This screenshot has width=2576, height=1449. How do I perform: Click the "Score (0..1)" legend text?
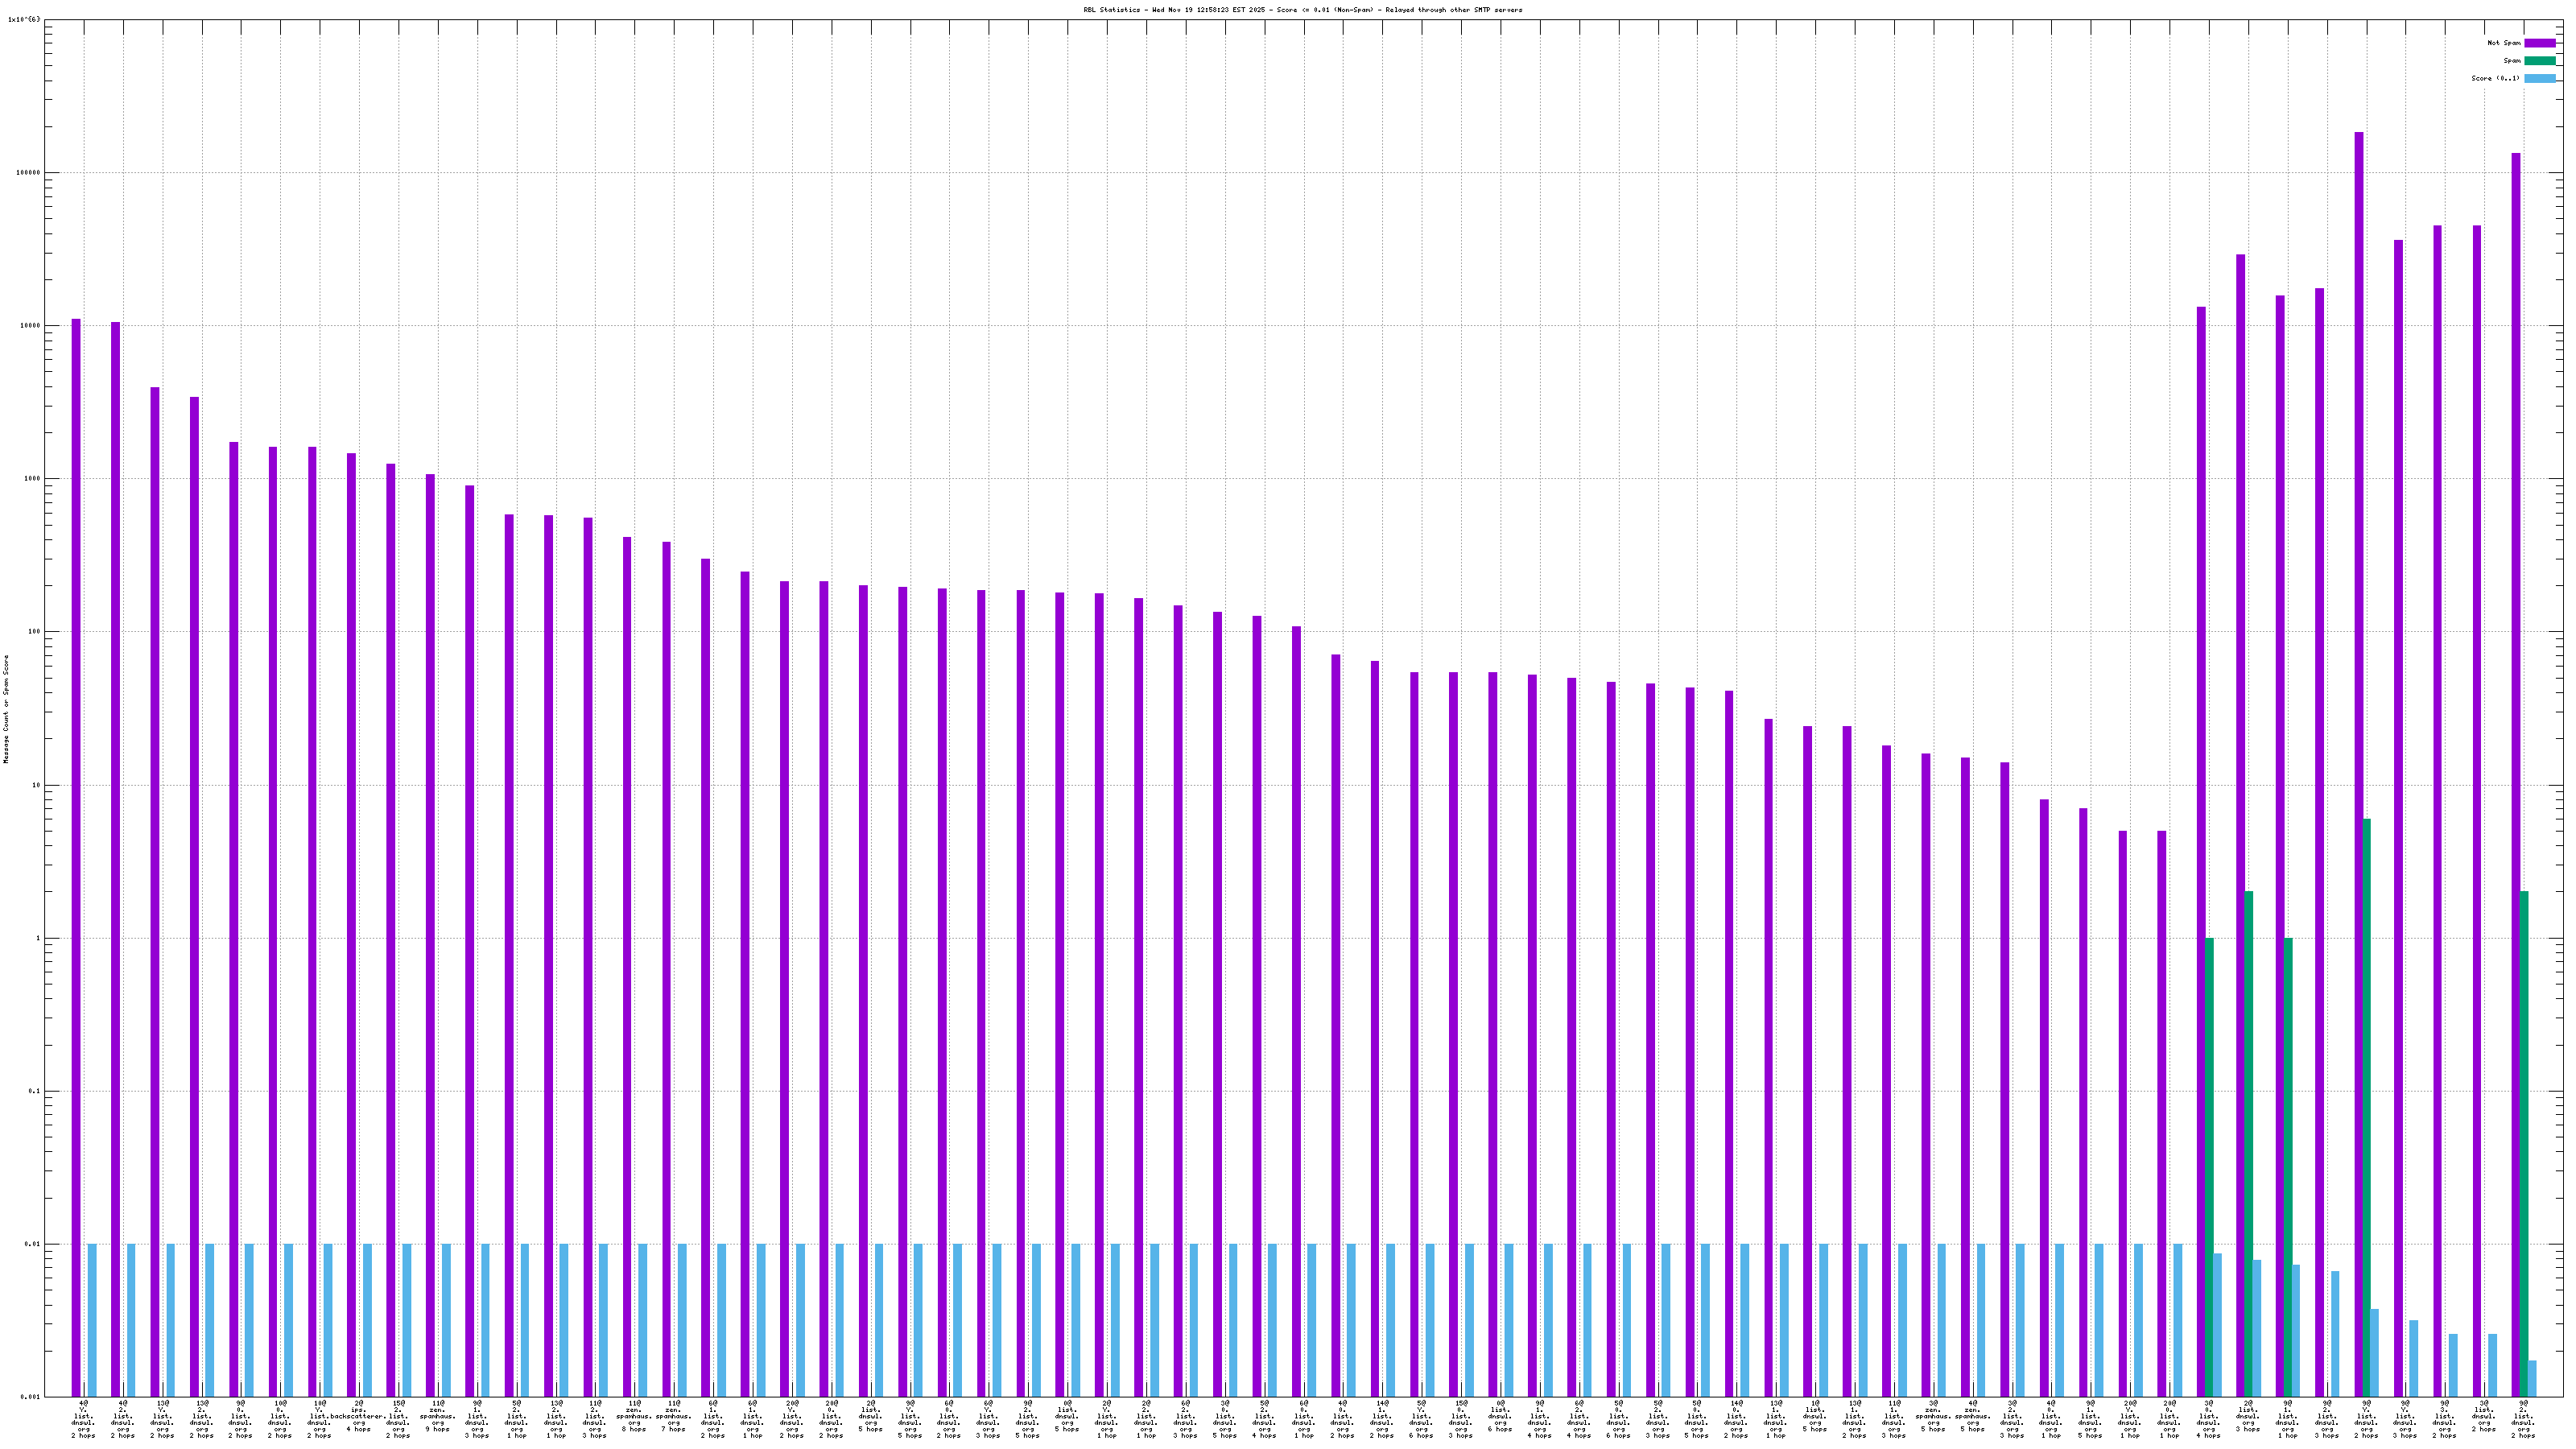pos(2495,78)
